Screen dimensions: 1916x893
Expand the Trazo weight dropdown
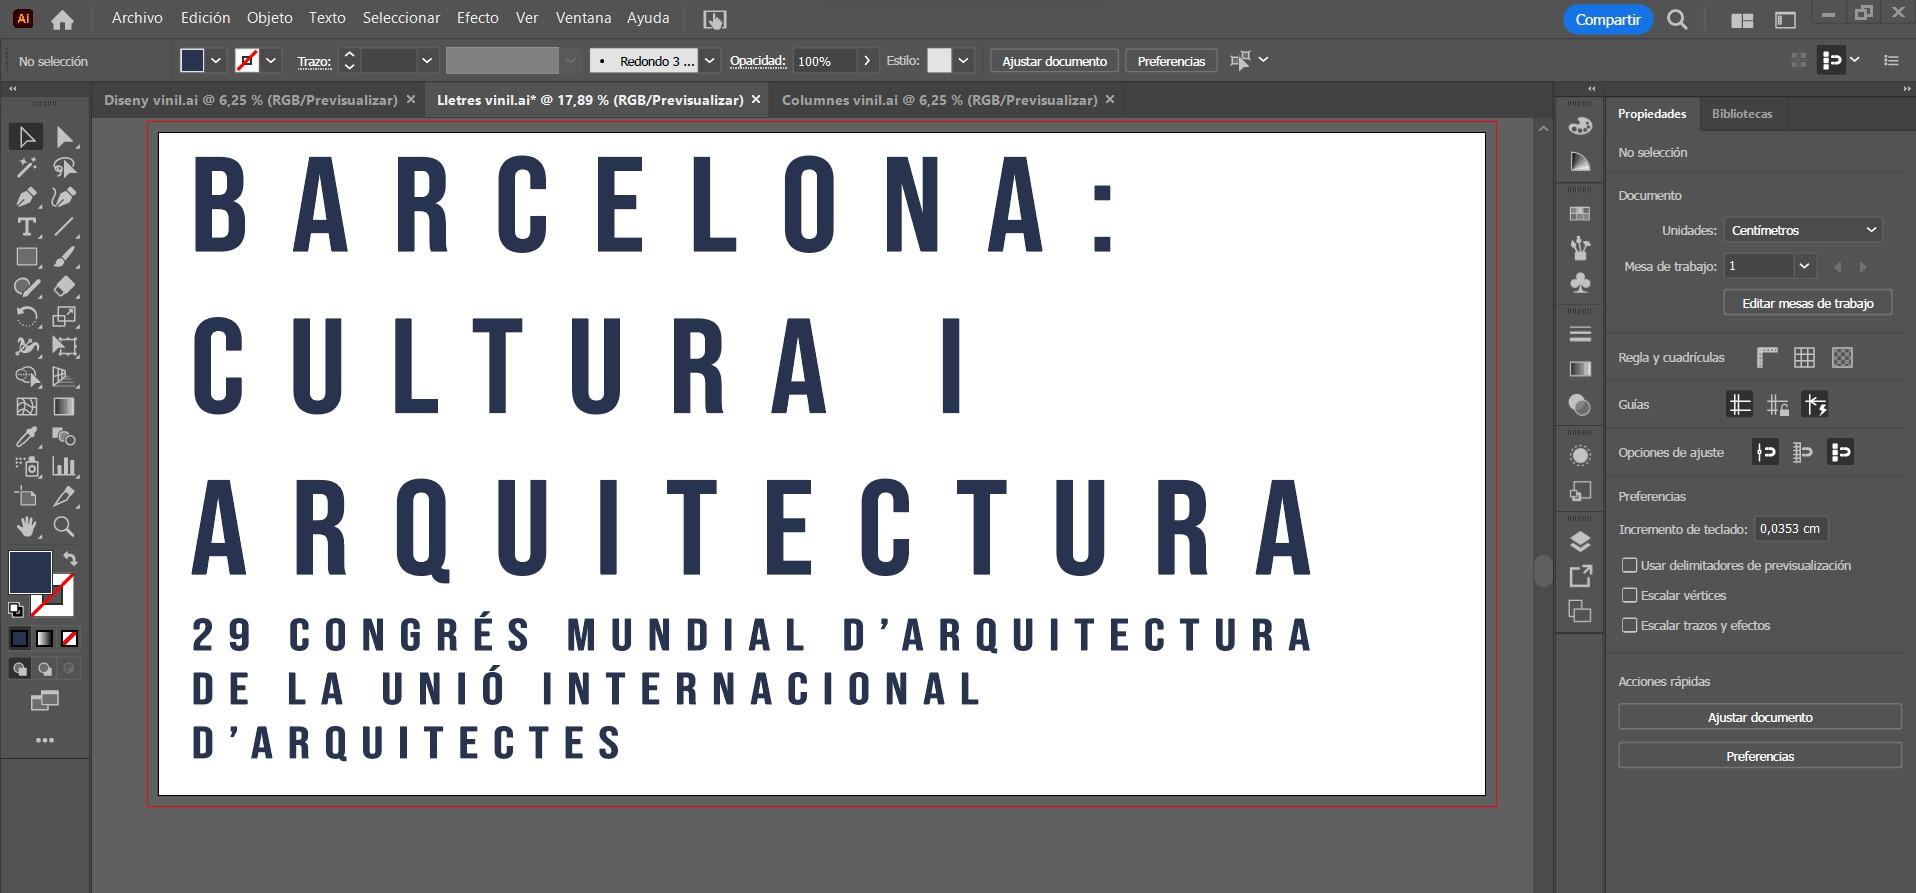coord(427,61)
